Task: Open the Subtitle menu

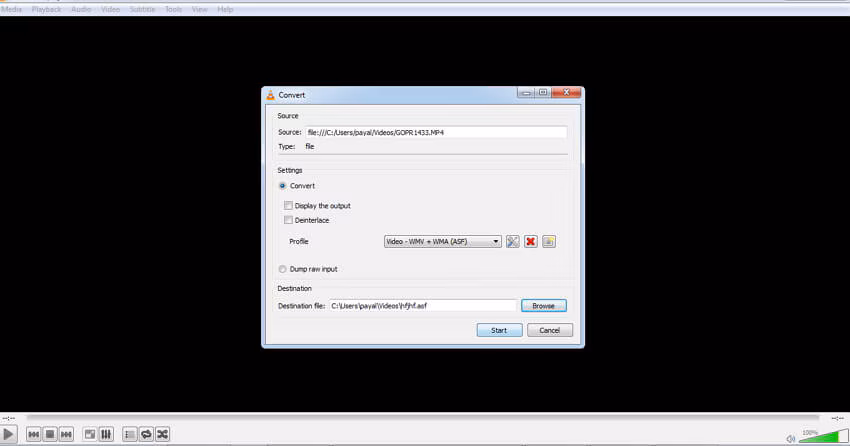Action: 143,9
